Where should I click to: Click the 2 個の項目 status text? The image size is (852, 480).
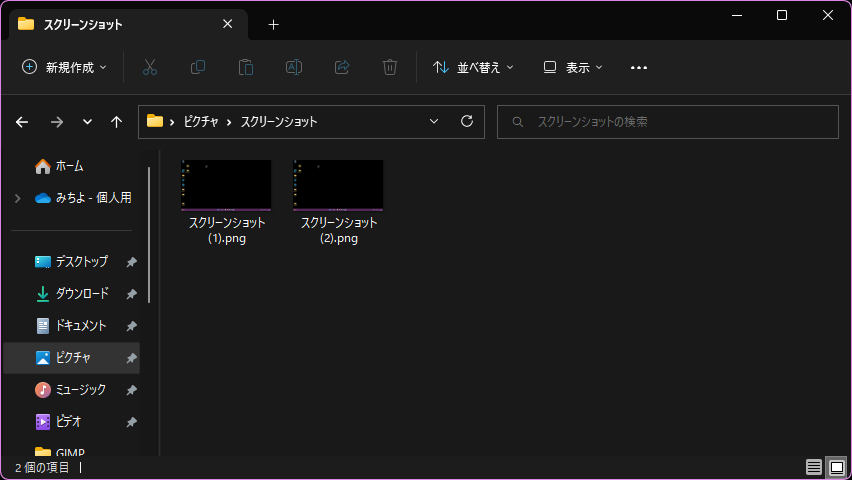(42, 467)
